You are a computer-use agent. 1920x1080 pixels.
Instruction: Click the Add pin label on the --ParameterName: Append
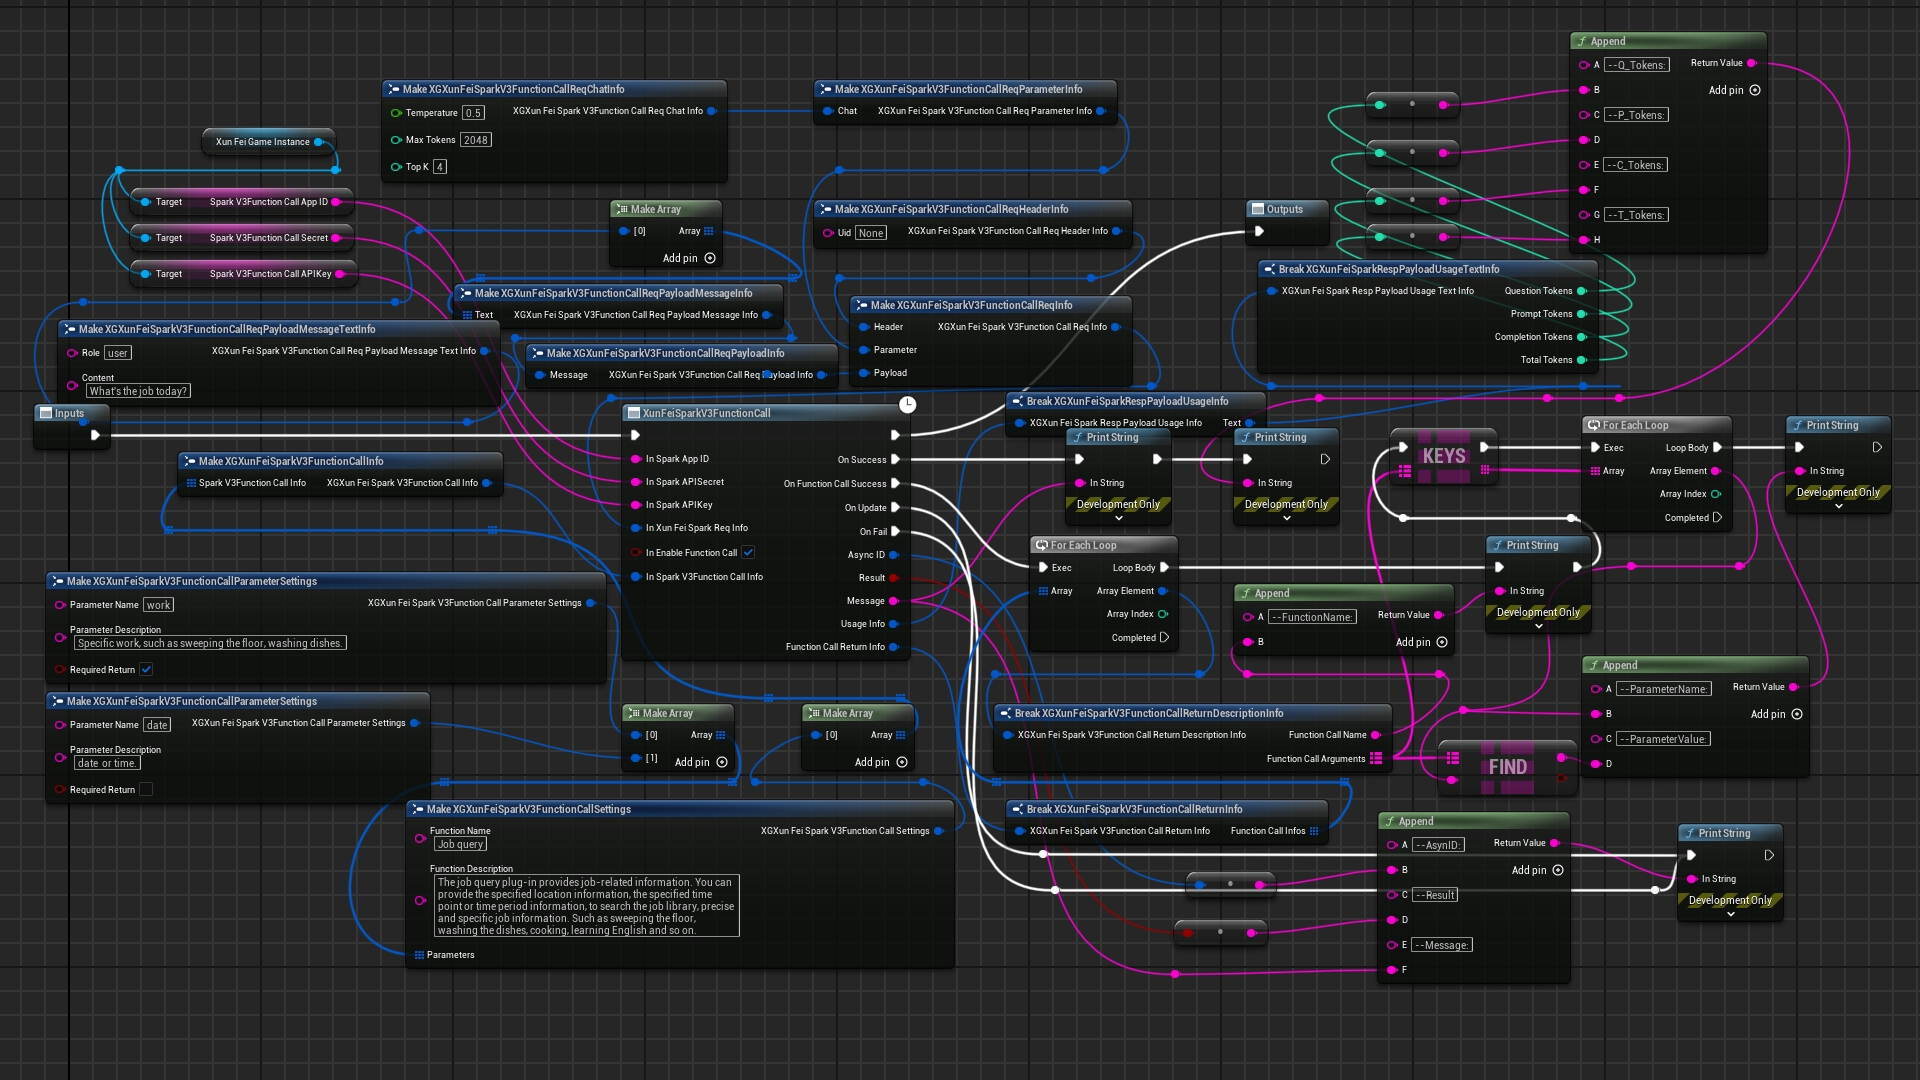1767,714
